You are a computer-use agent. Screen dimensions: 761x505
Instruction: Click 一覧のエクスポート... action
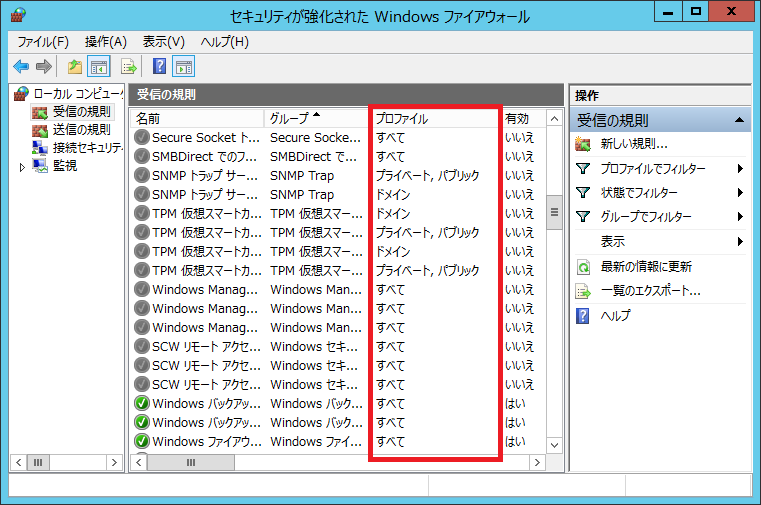coord(650,291)
